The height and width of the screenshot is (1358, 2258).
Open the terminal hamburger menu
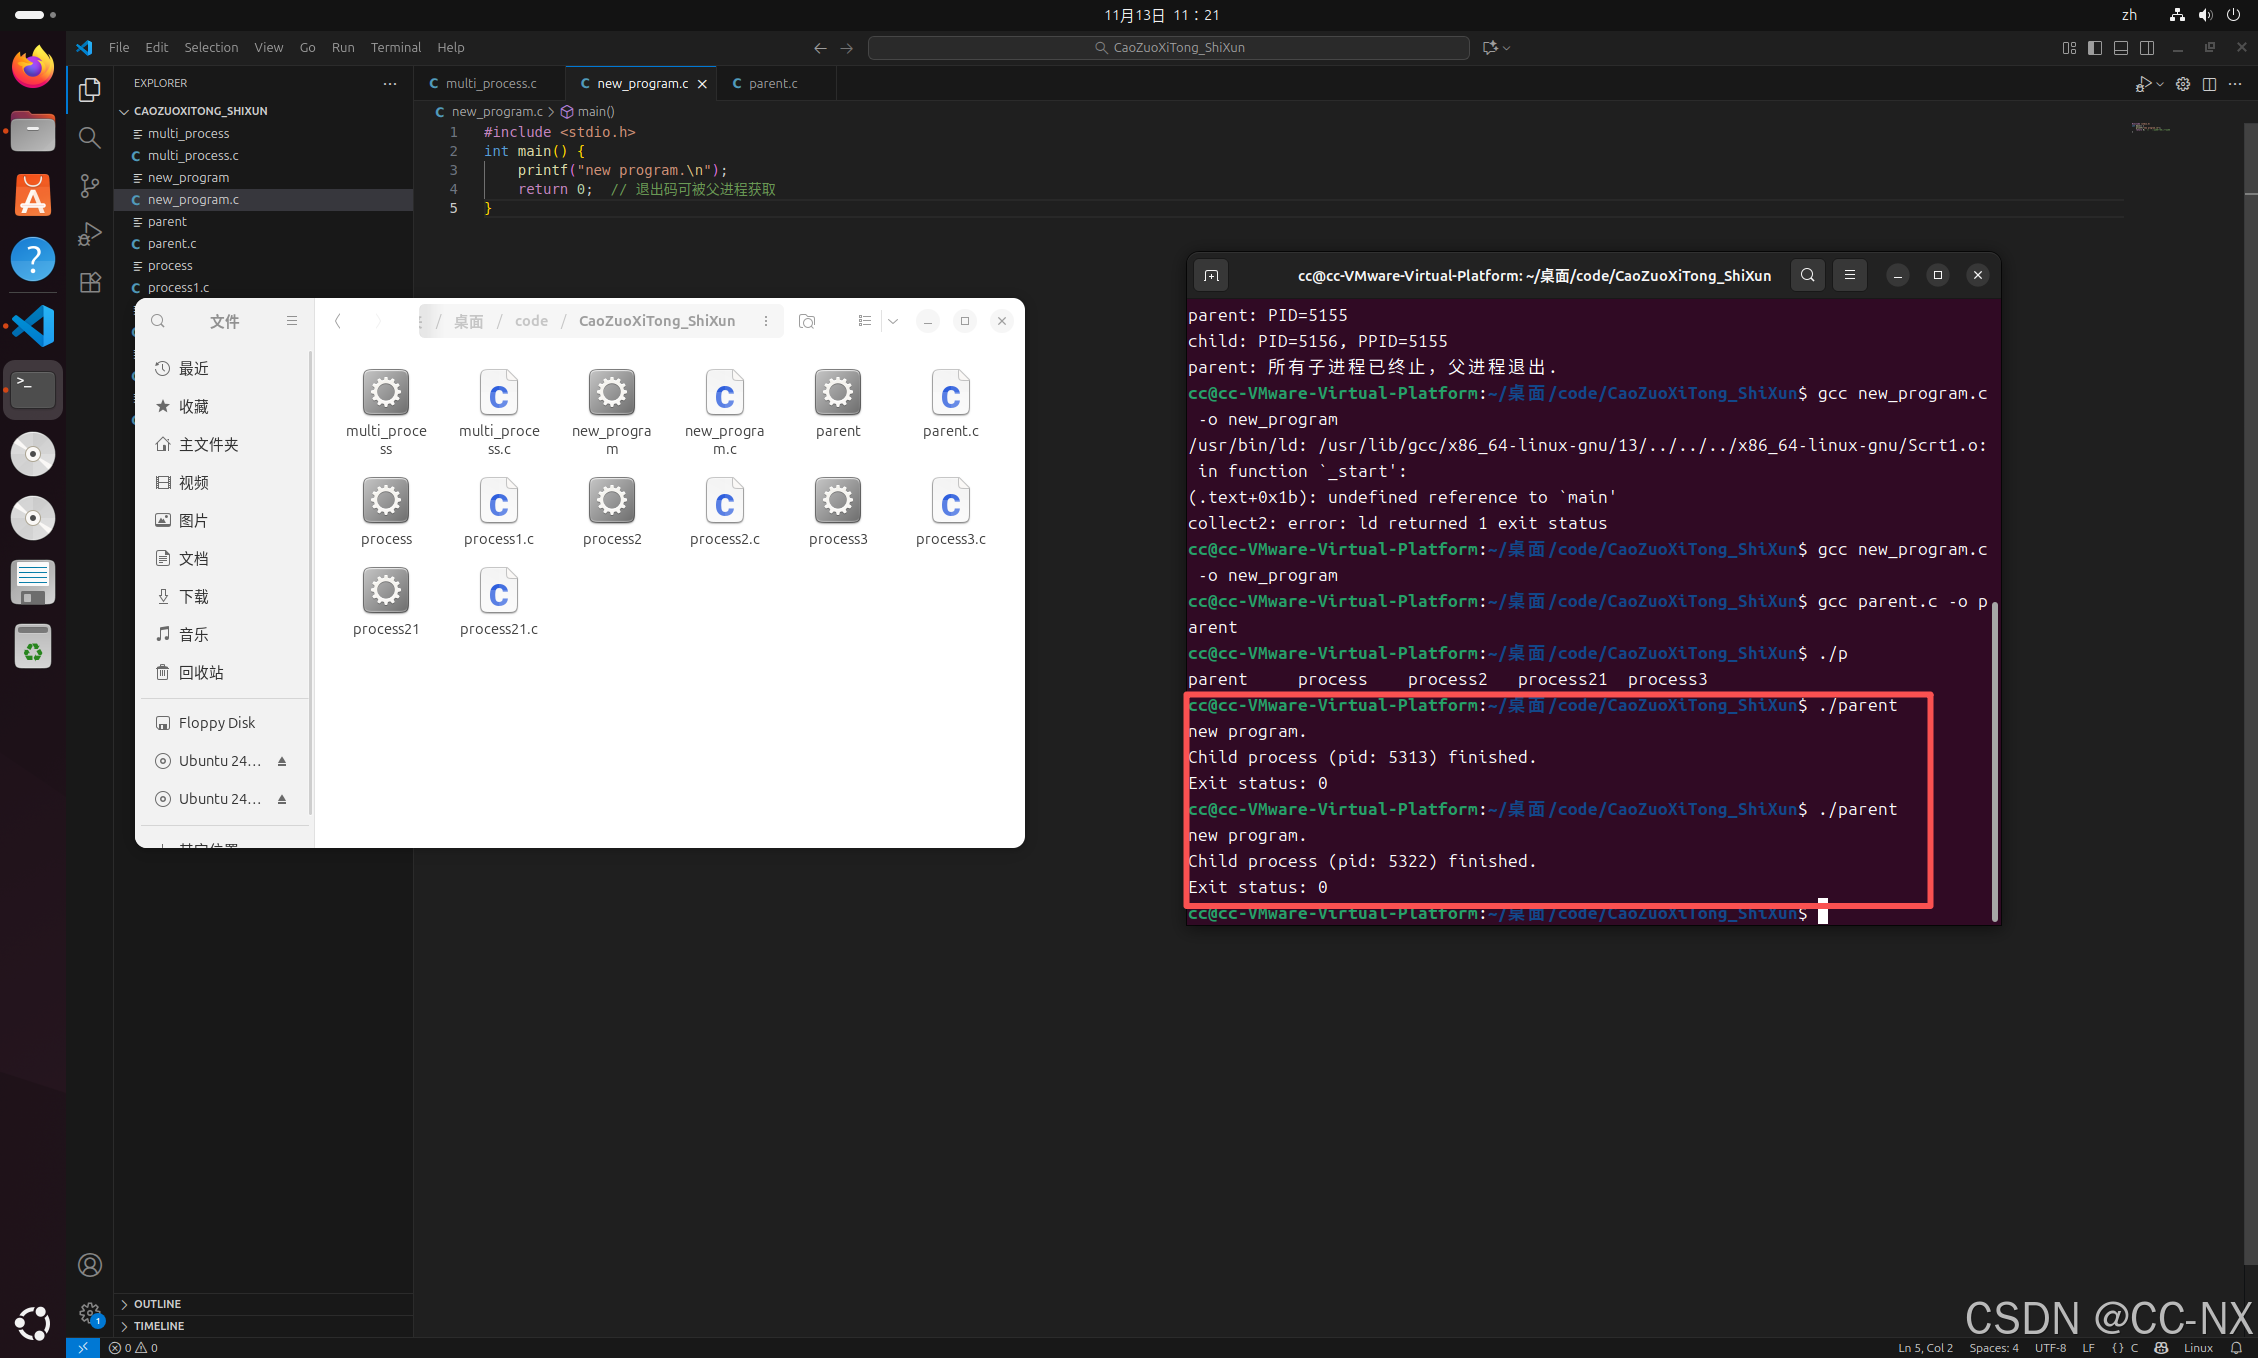[x=1849, y=275]
